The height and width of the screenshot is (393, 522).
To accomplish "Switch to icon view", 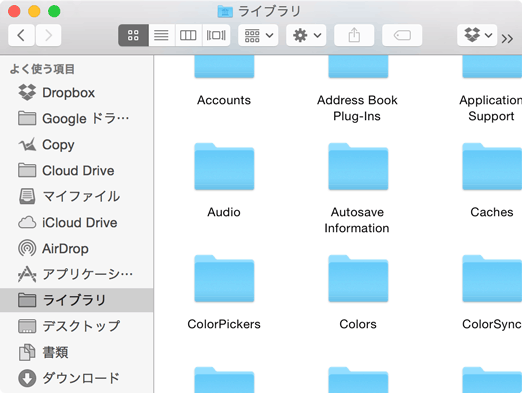I will [x=133, y=35].
